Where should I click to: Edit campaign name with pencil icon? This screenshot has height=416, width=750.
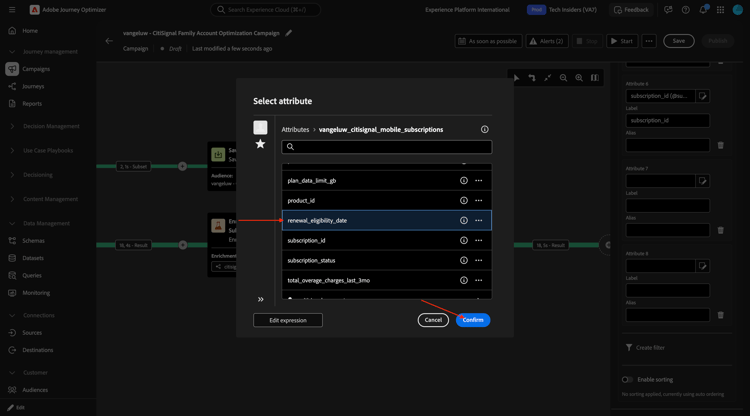pos(288,33)
